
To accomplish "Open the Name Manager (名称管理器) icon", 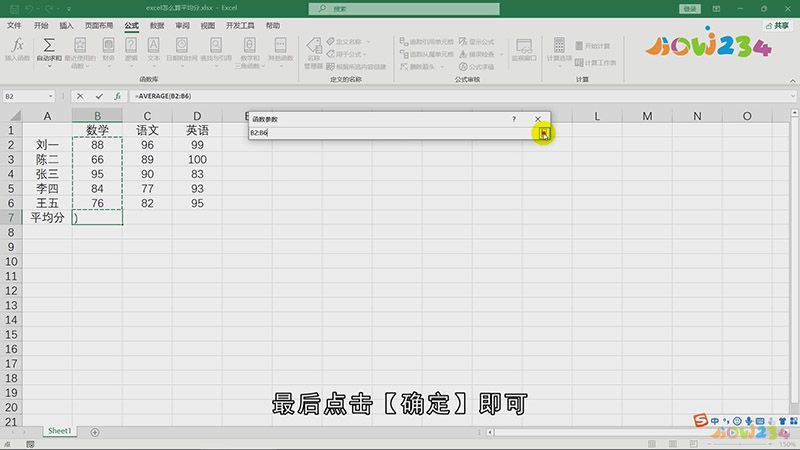I will (x=313, y=46).
